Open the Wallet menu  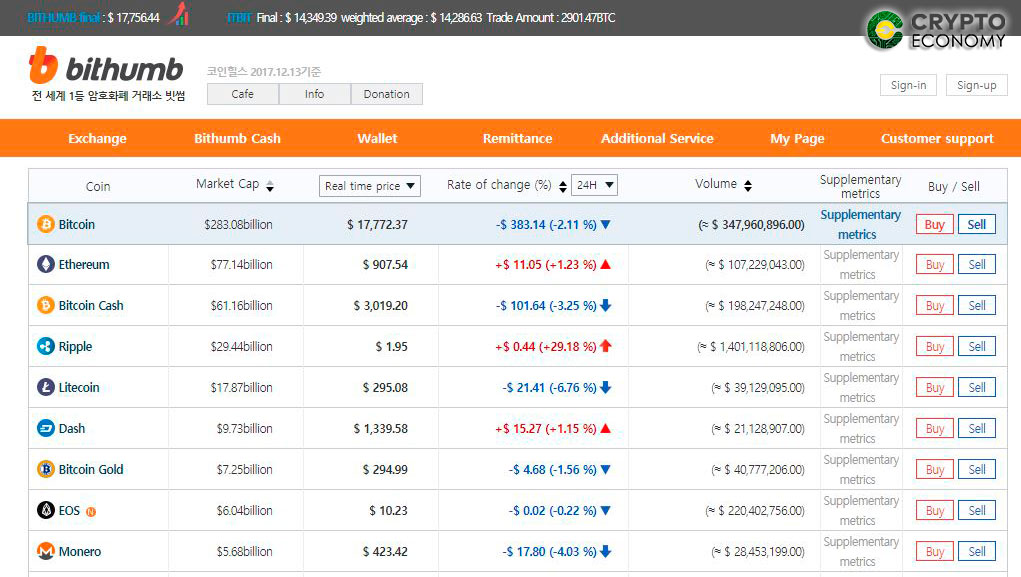[377, 138]
